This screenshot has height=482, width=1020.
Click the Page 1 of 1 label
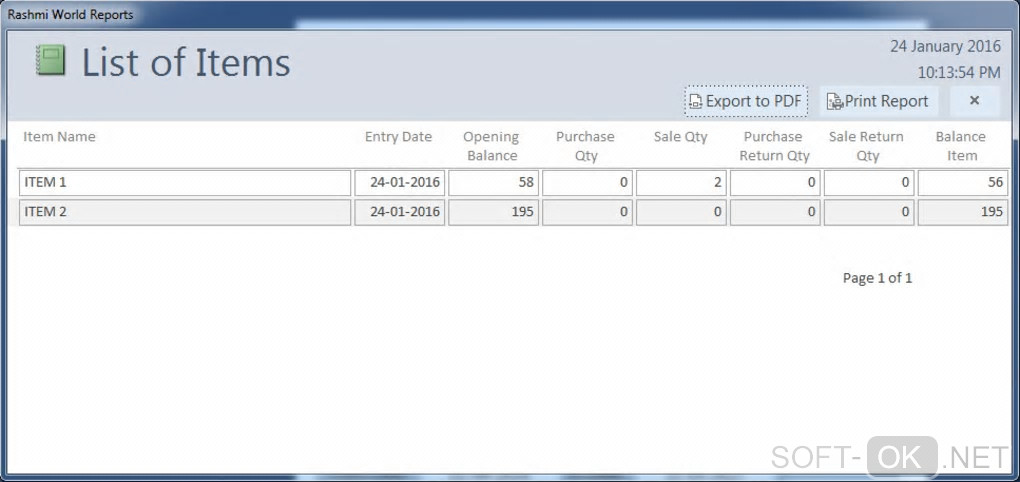tap(878, 278)
